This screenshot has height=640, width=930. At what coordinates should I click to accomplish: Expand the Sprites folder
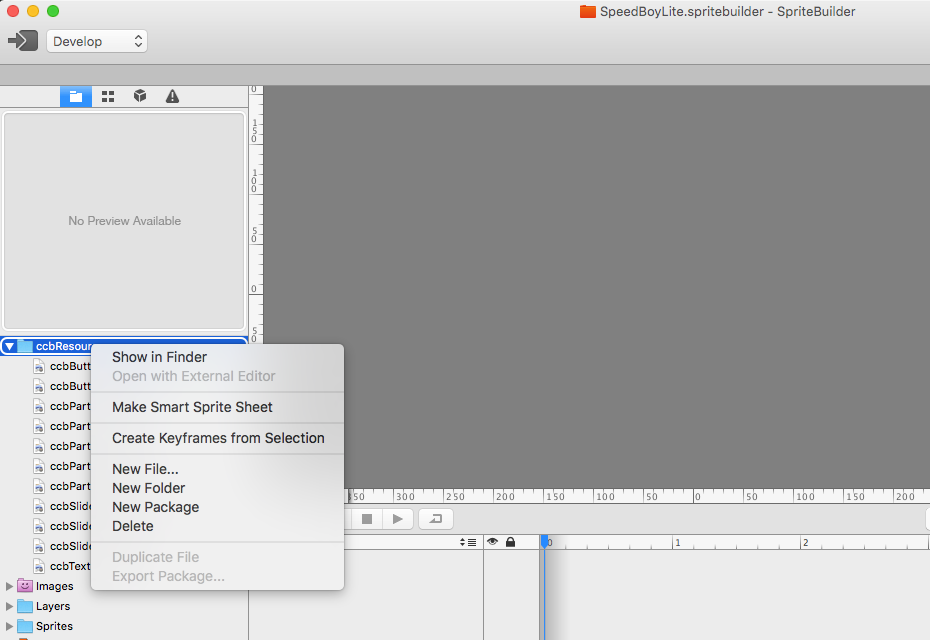9,626
